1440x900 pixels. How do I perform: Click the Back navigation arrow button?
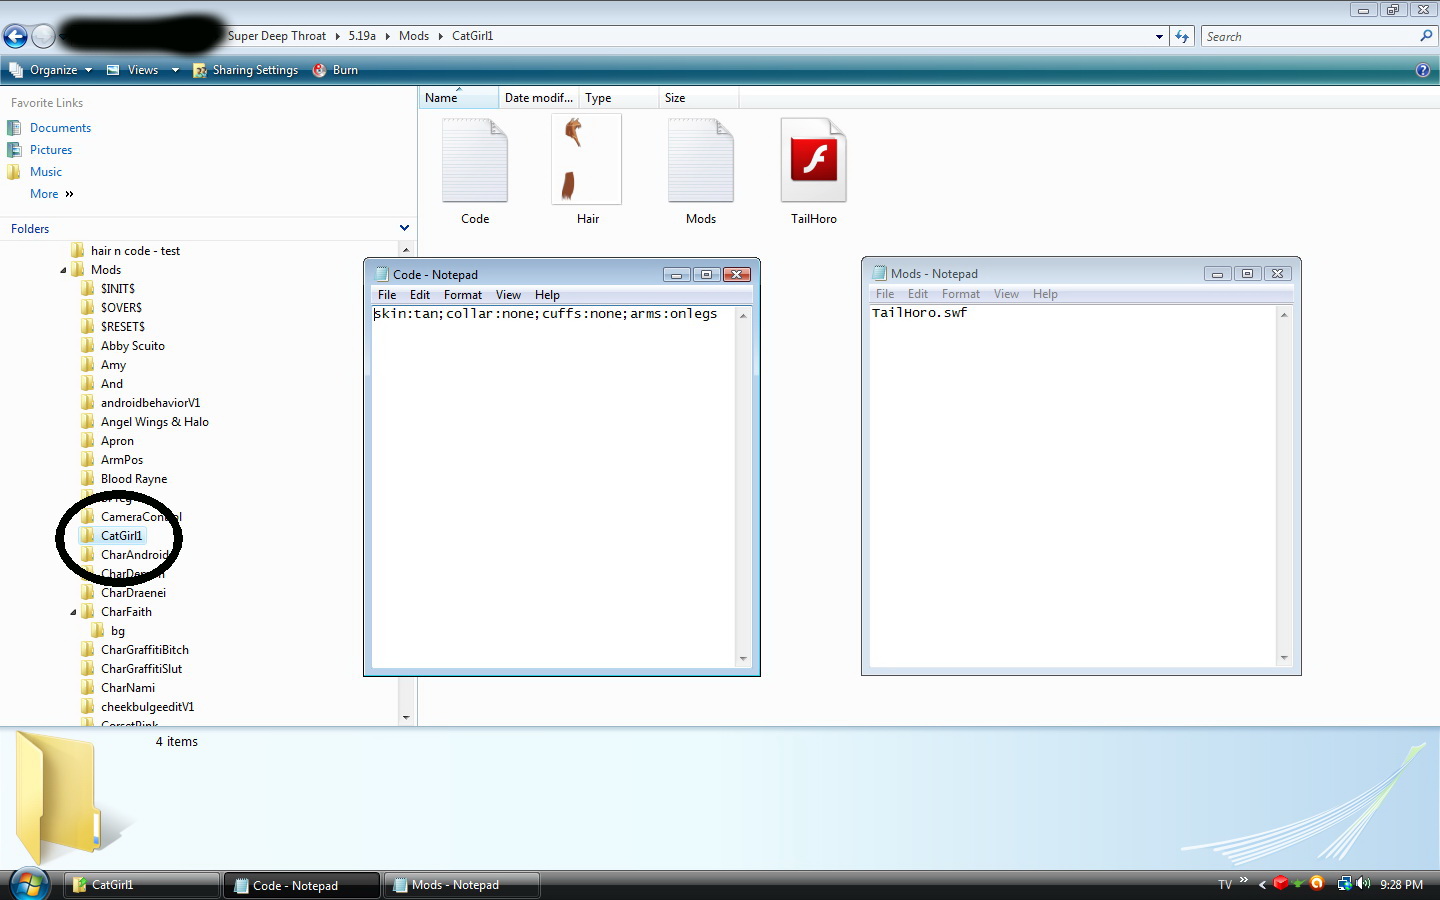click(x=15, y=37)
